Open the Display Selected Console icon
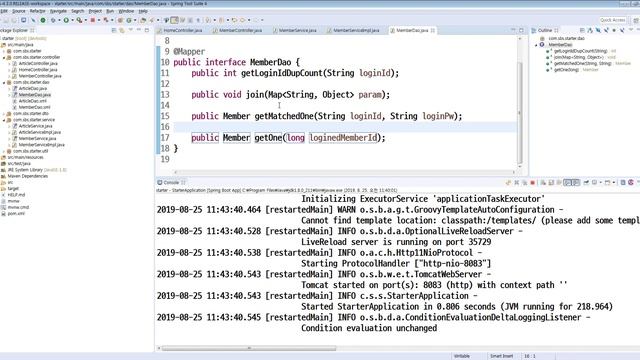This screenshot has width=640, height=360. pos(594,183)
